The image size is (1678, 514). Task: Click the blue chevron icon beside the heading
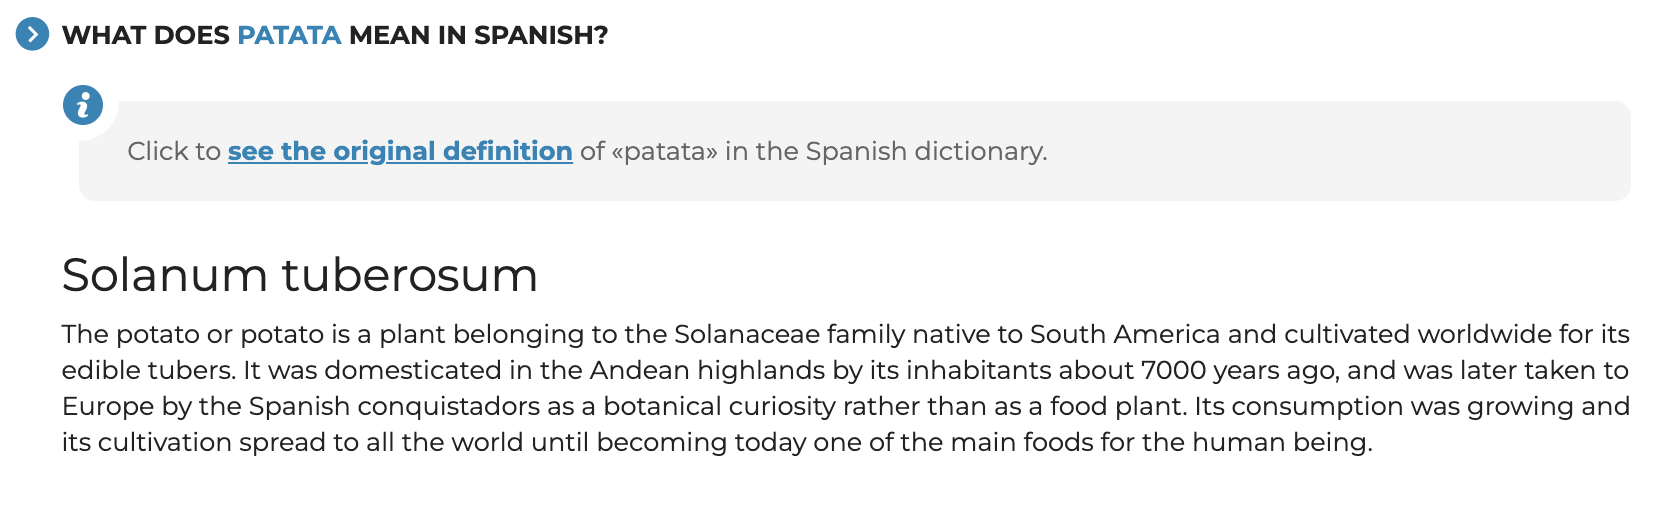click(x=32, y=34)
